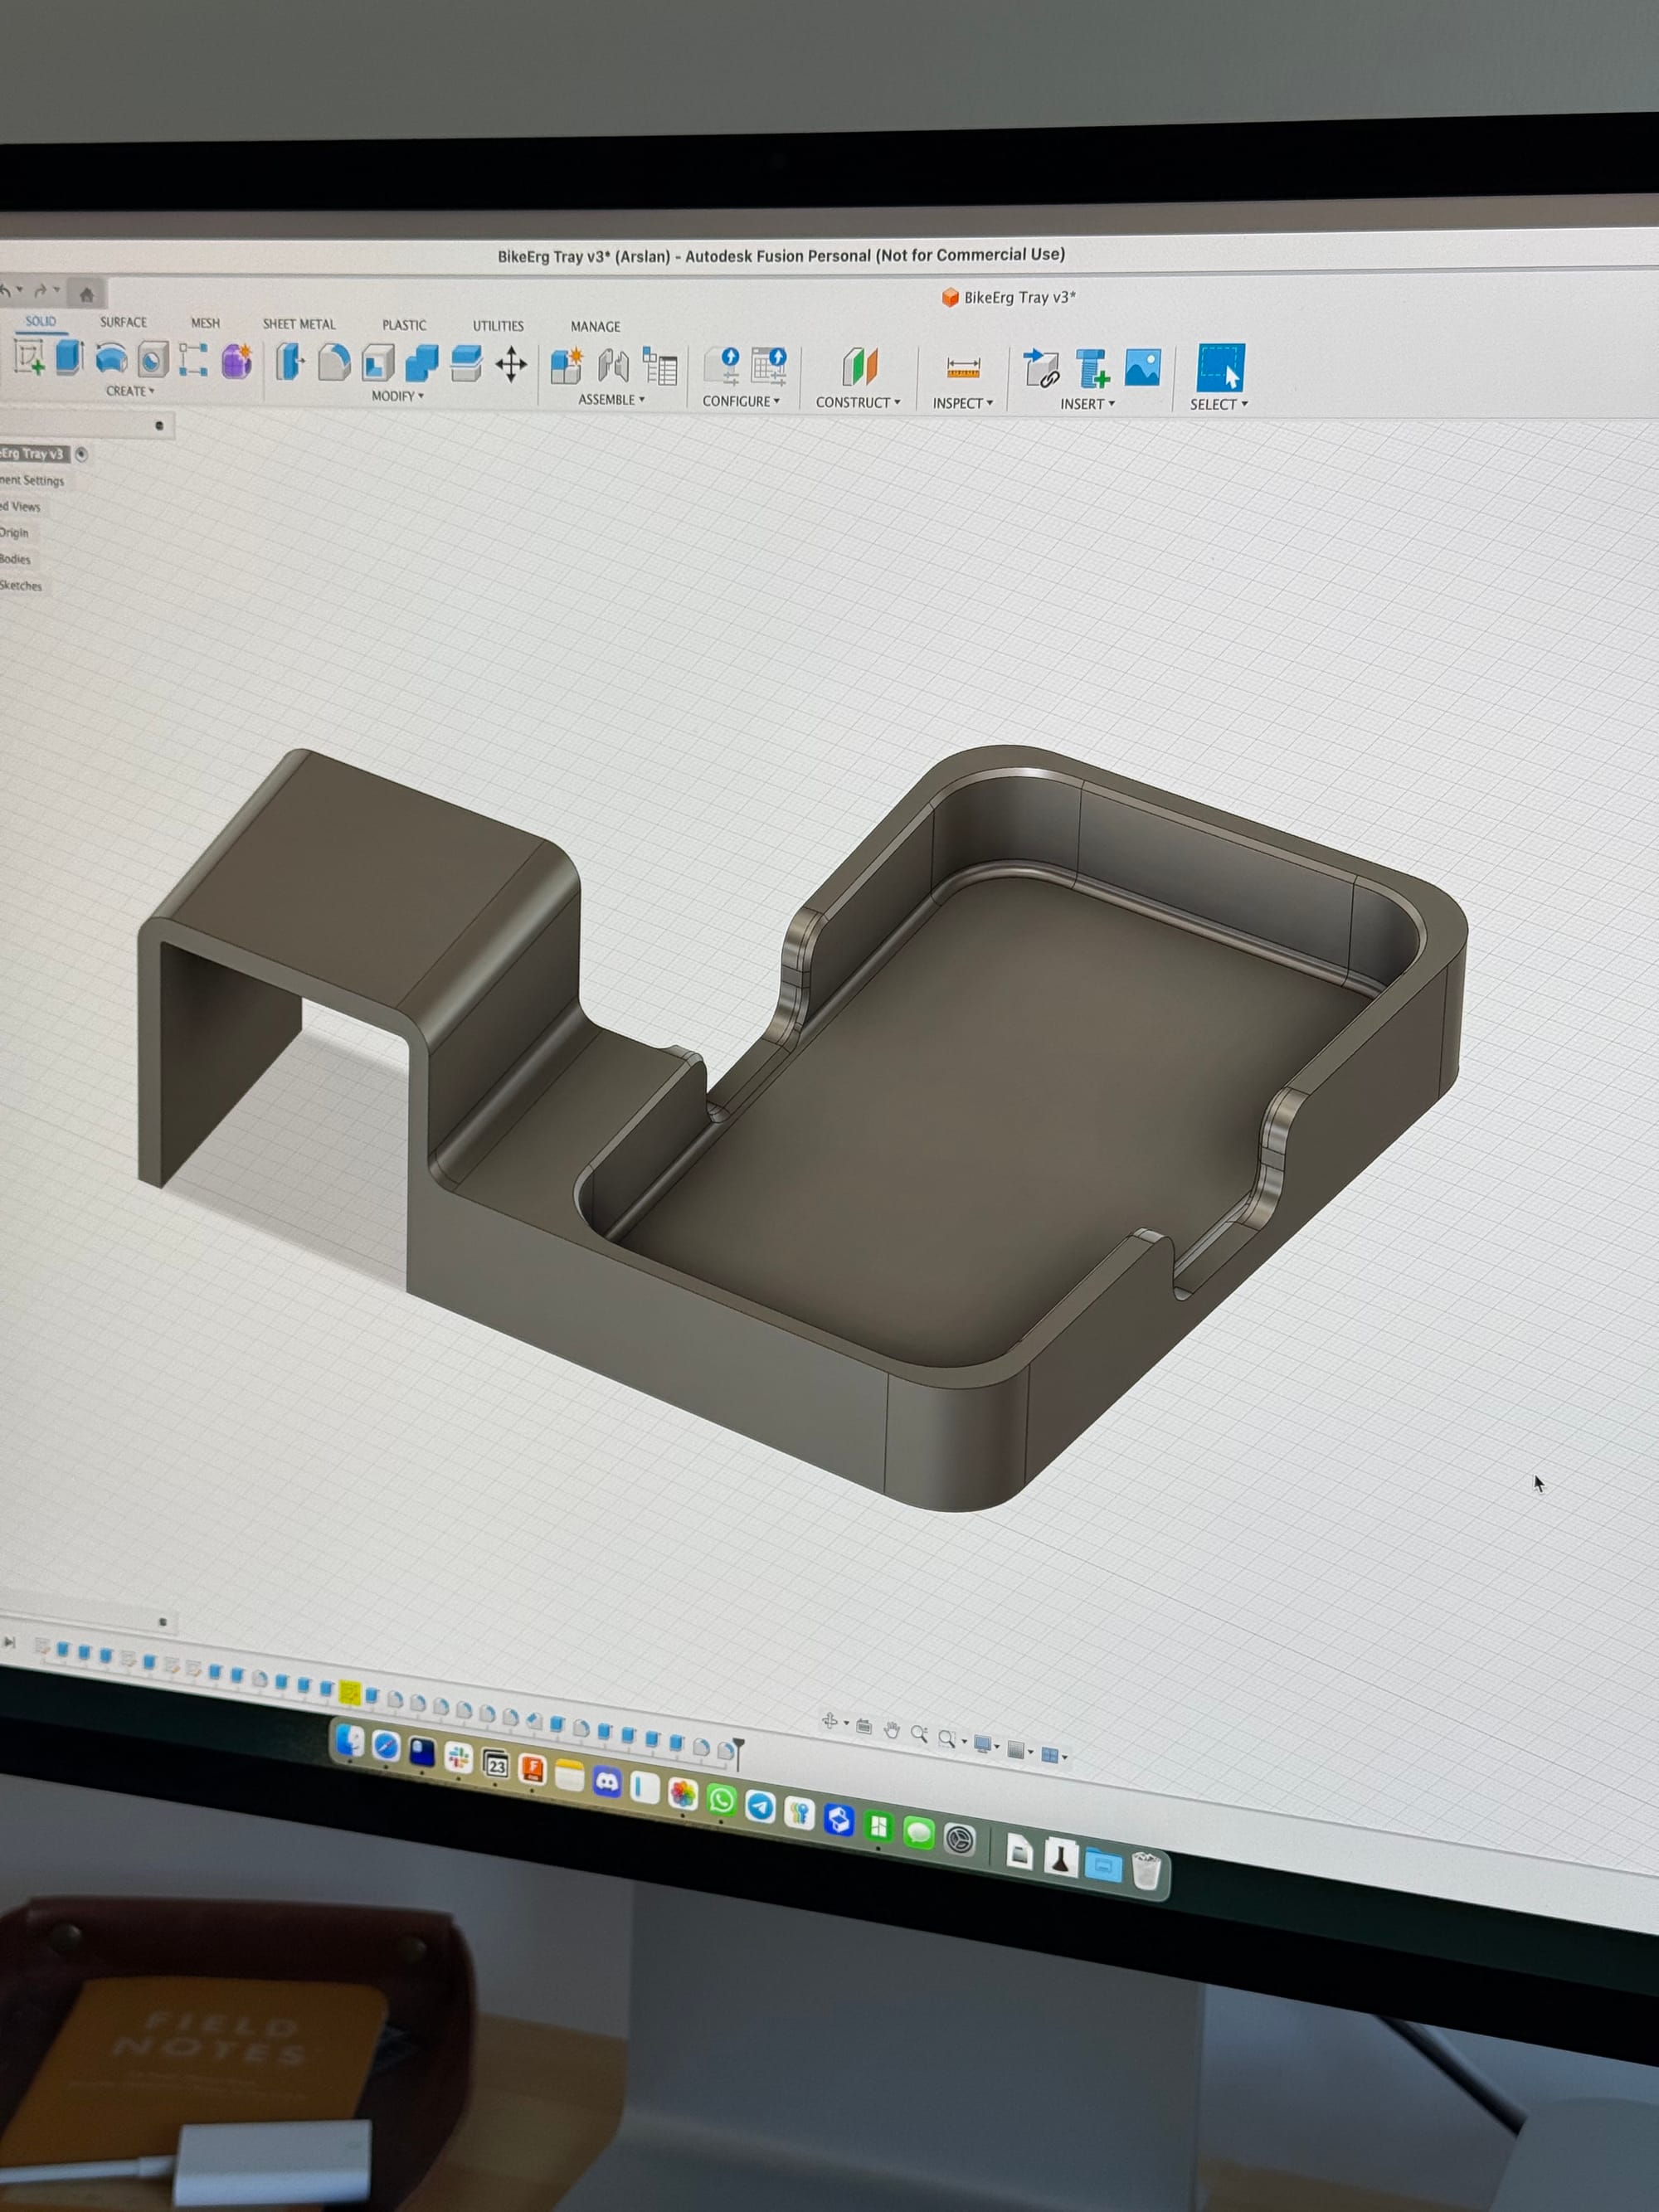Switch to the SHEET METAL tab

click(299, 324)
